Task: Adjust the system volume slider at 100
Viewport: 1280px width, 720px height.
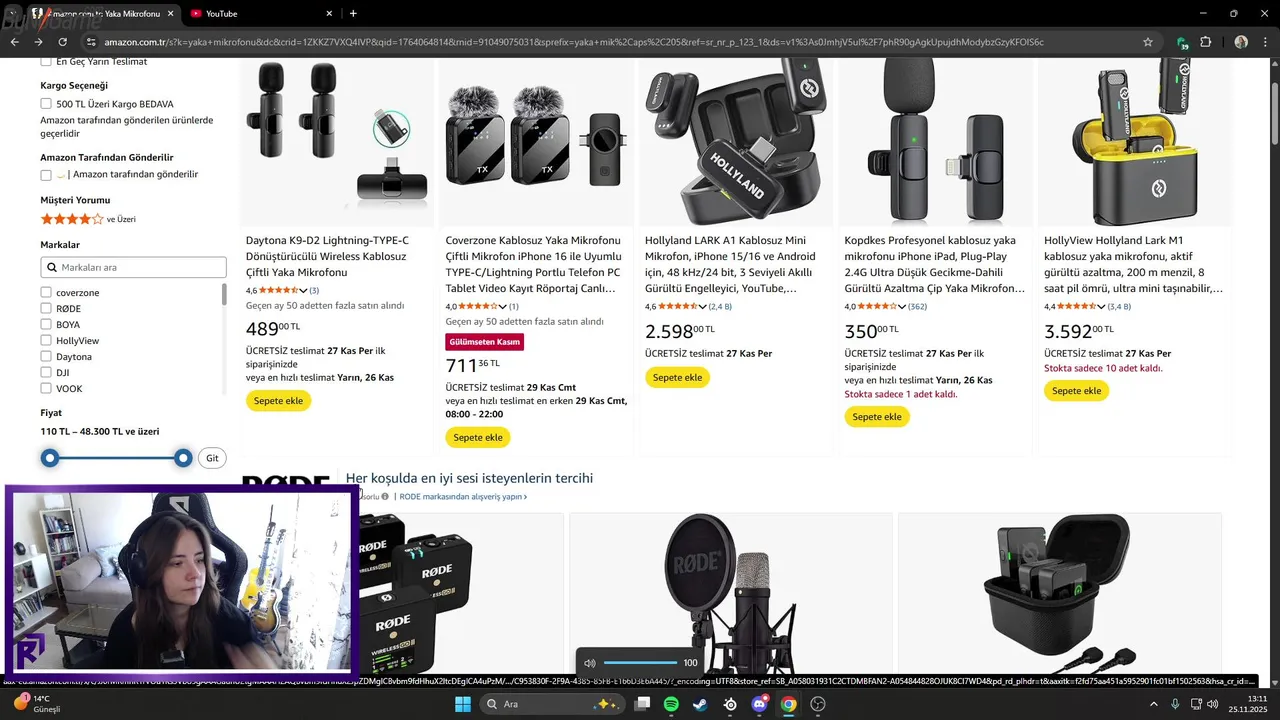Action: [640, 663]
